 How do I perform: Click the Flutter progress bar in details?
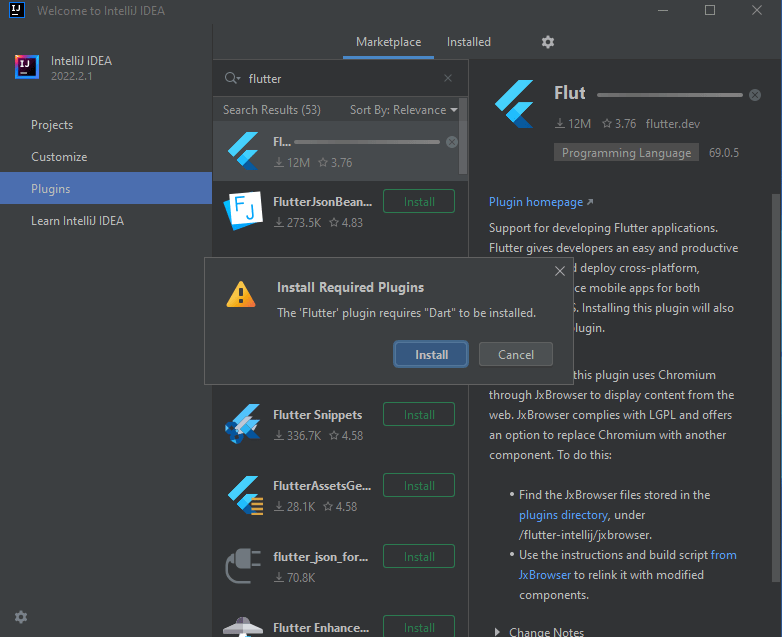pyautogui.click(x=670, y=95)
